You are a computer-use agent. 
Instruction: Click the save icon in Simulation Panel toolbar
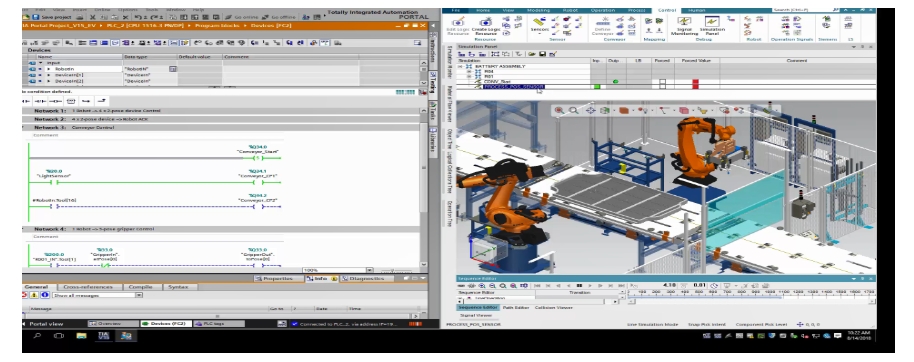(x=543, y=54)
